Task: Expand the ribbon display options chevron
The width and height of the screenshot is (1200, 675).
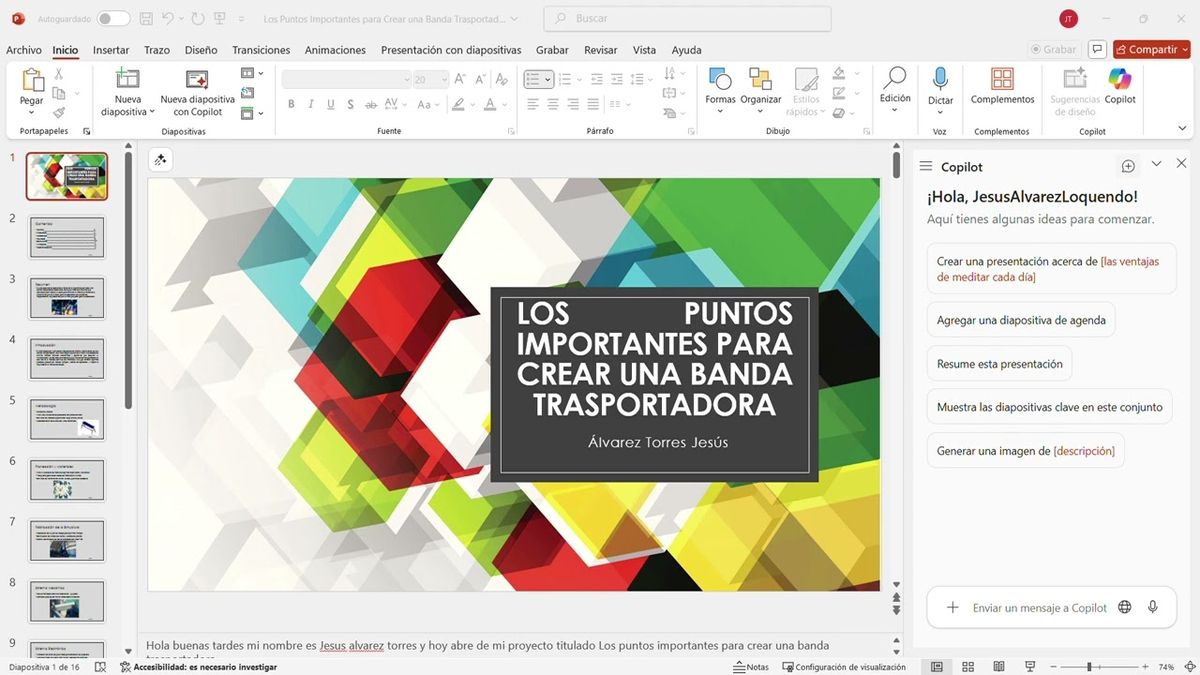Action: (x=1183, y=128)
